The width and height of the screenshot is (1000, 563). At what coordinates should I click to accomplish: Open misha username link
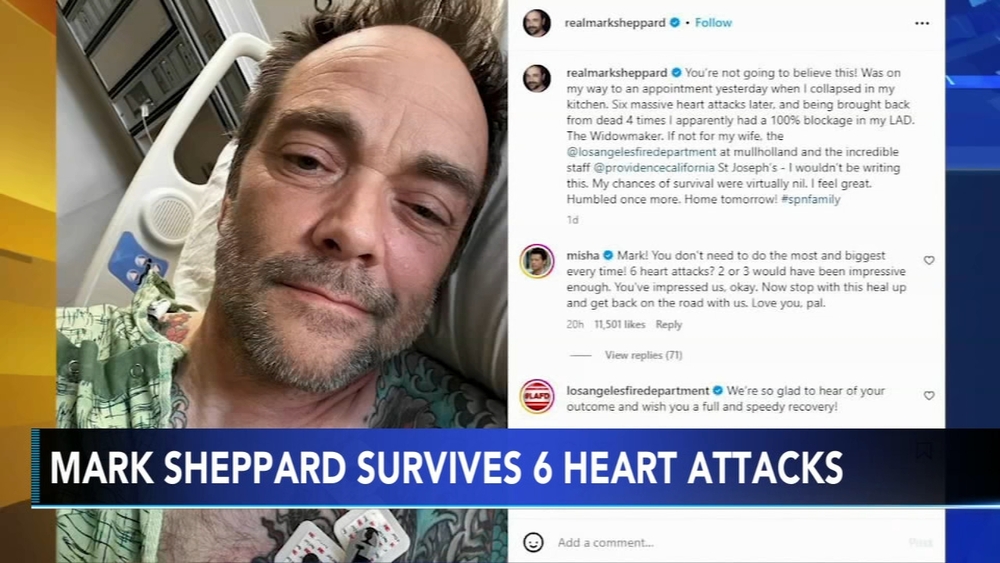(582, 255)
